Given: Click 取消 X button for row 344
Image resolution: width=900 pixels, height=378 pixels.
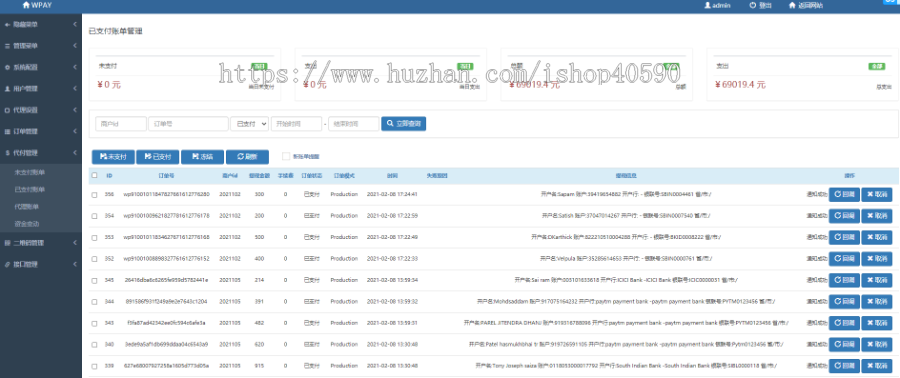Looking at the screenshot, I should [876, 301].
